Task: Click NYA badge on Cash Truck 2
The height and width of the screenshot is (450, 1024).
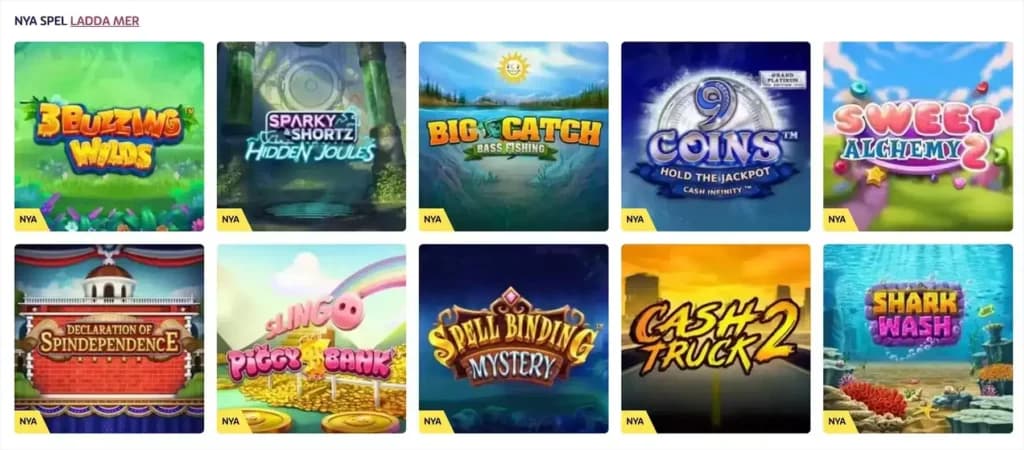Action: click(636, 422)
